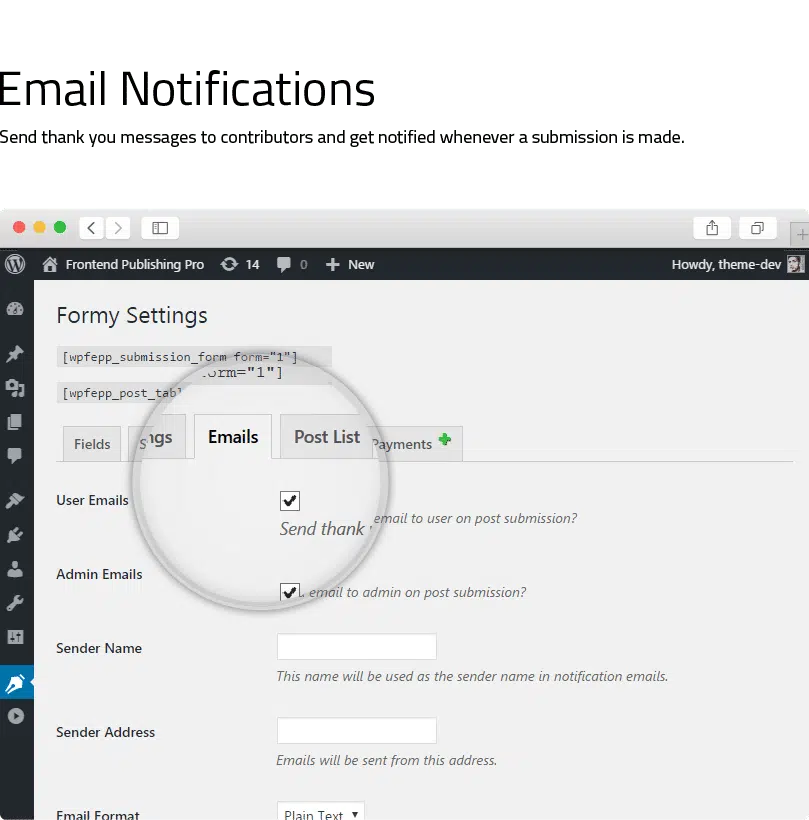Add a new browser tab plus button
This screenshot has height=820, width=809.
(x=801, y=234)
